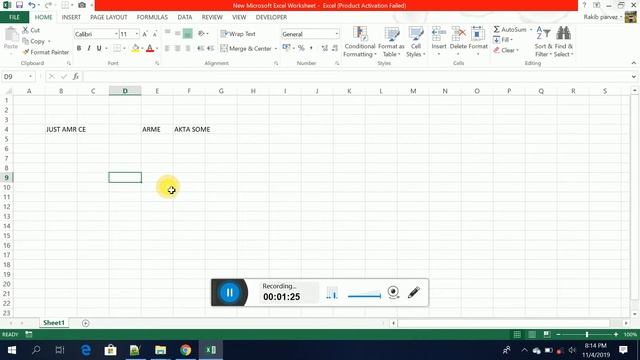
Task: Click the Merge & Center button
Action: point(246,49)
